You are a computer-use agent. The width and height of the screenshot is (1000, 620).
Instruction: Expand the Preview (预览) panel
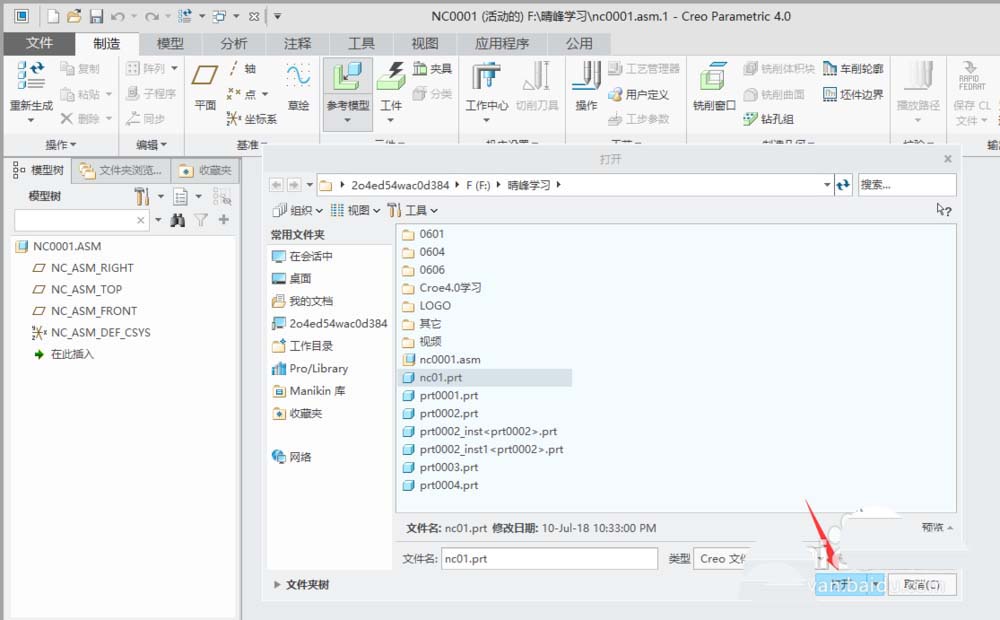tap(938, 527)
